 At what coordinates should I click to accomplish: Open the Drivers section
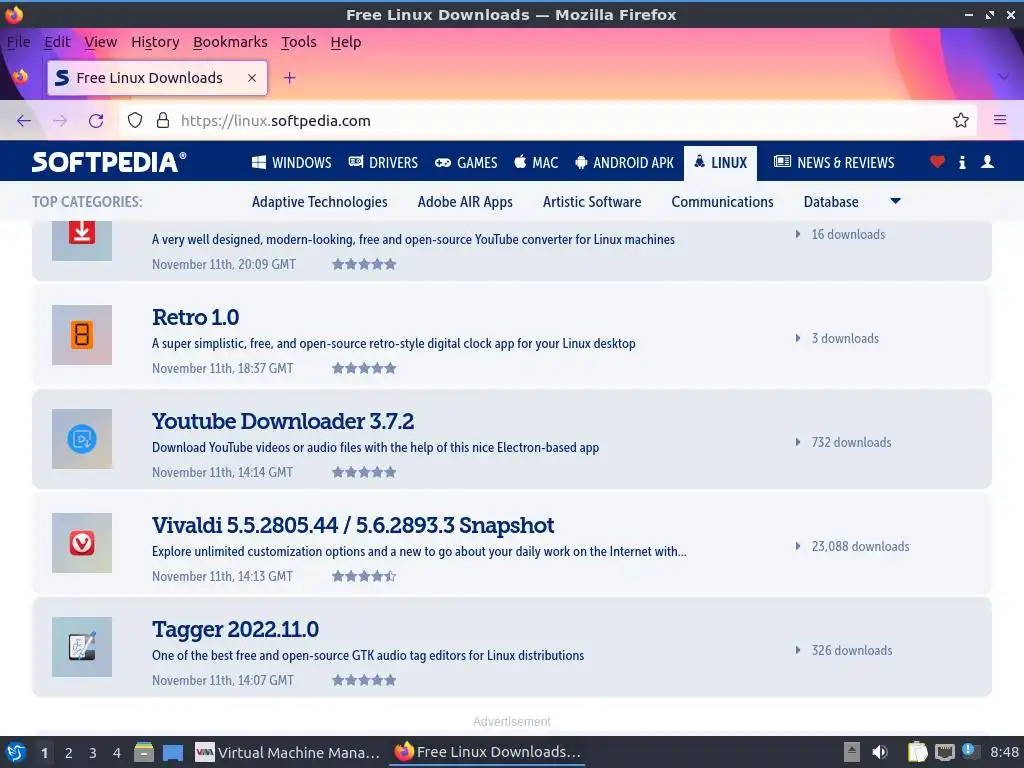(383, 163)
